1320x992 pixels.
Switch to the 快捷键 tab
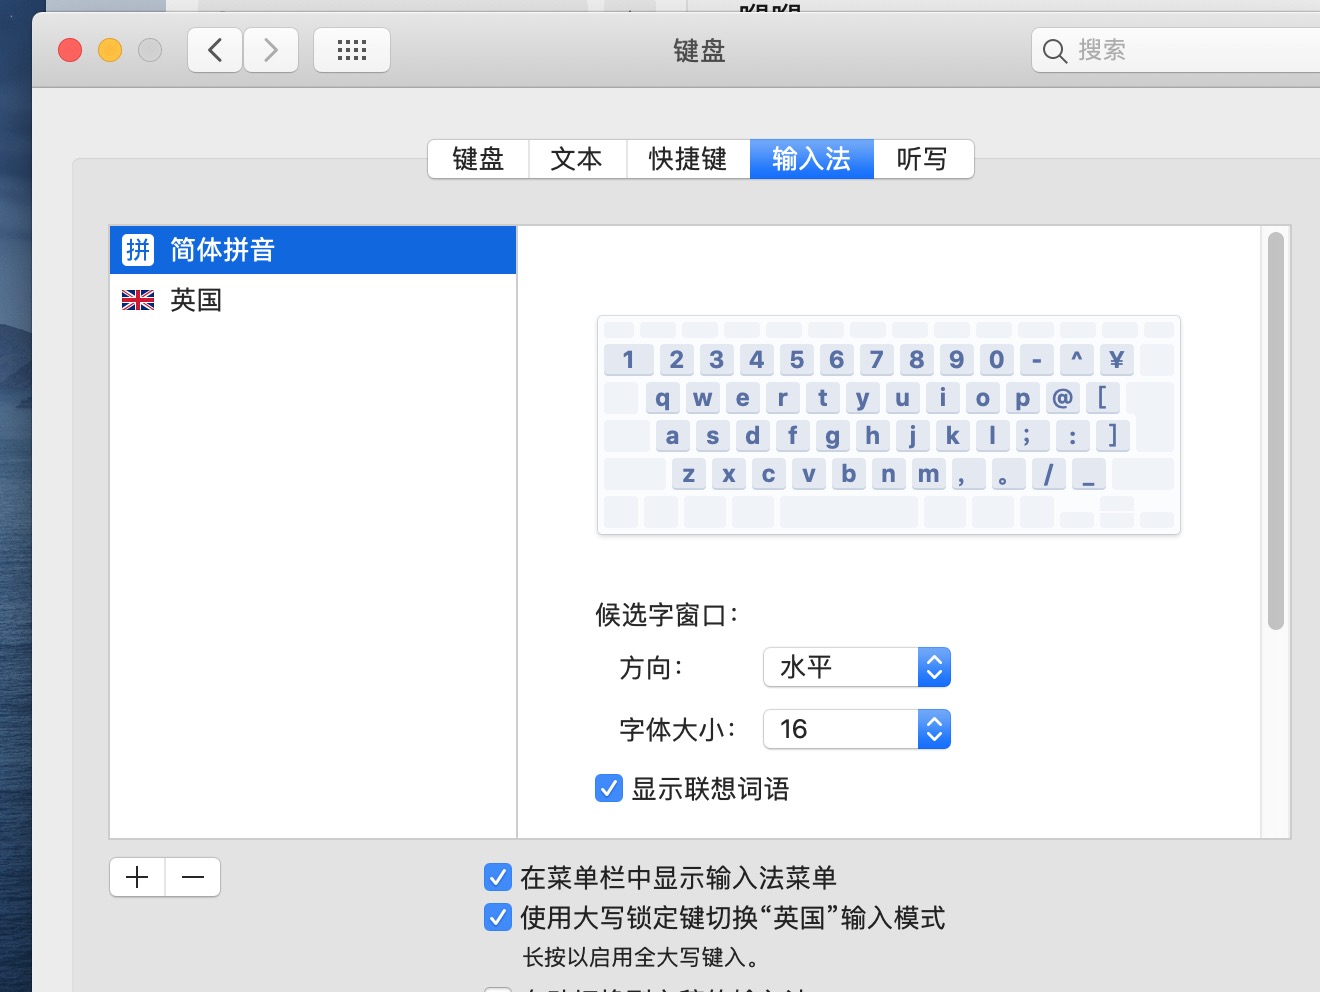click(x=688, y=159)
